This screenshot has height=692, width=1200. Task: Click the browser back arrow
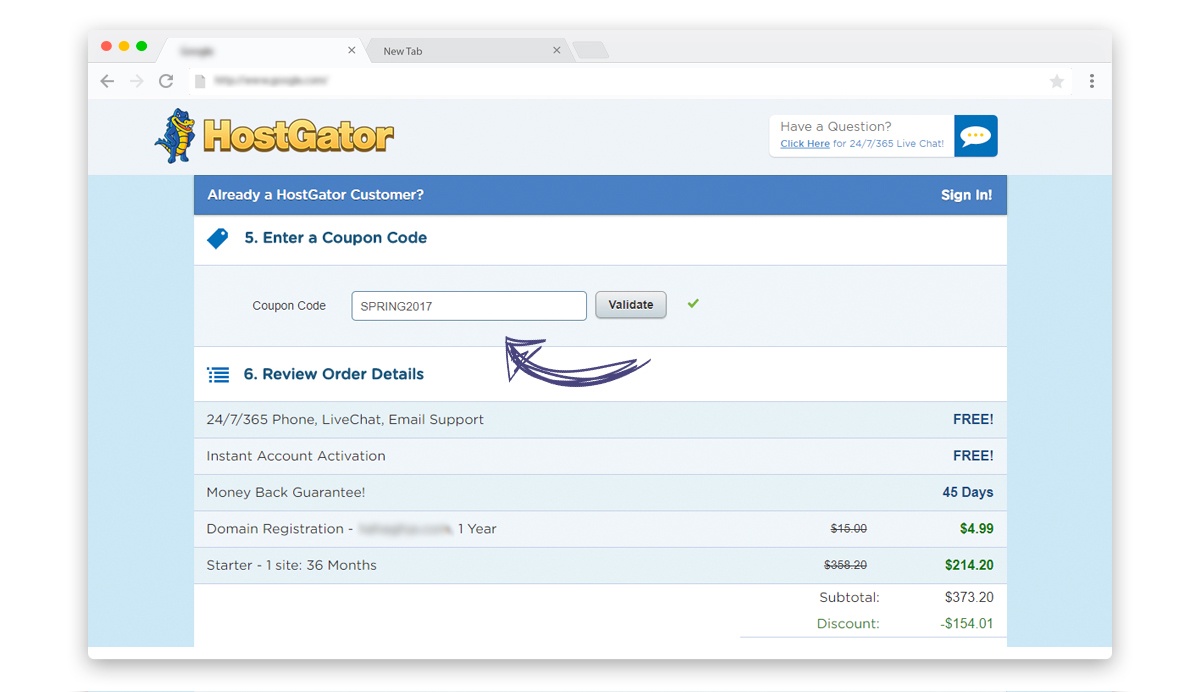point(107,81)
